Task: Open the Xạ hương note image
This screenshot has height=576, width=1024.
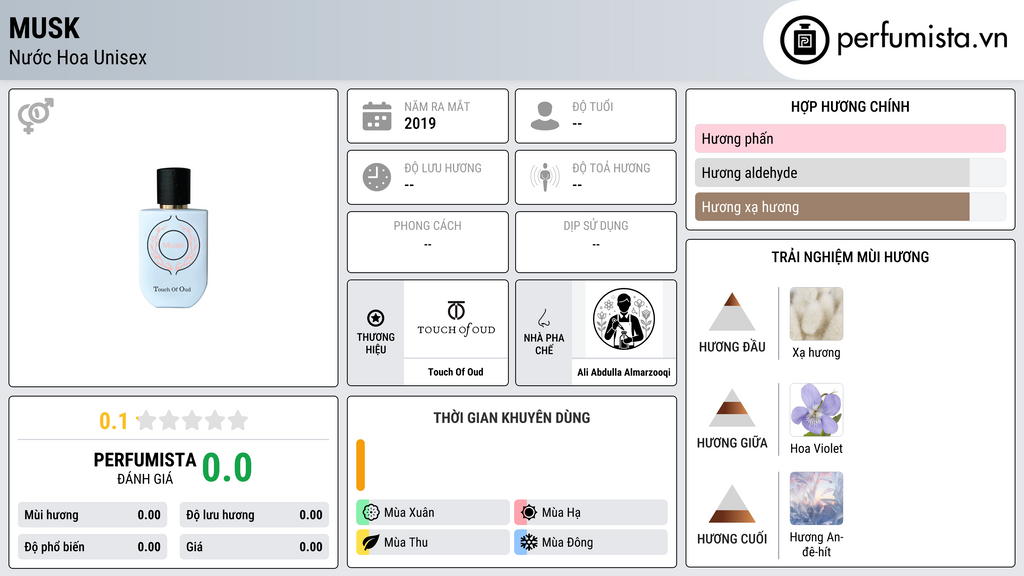Action: click(x=816, y=314)
